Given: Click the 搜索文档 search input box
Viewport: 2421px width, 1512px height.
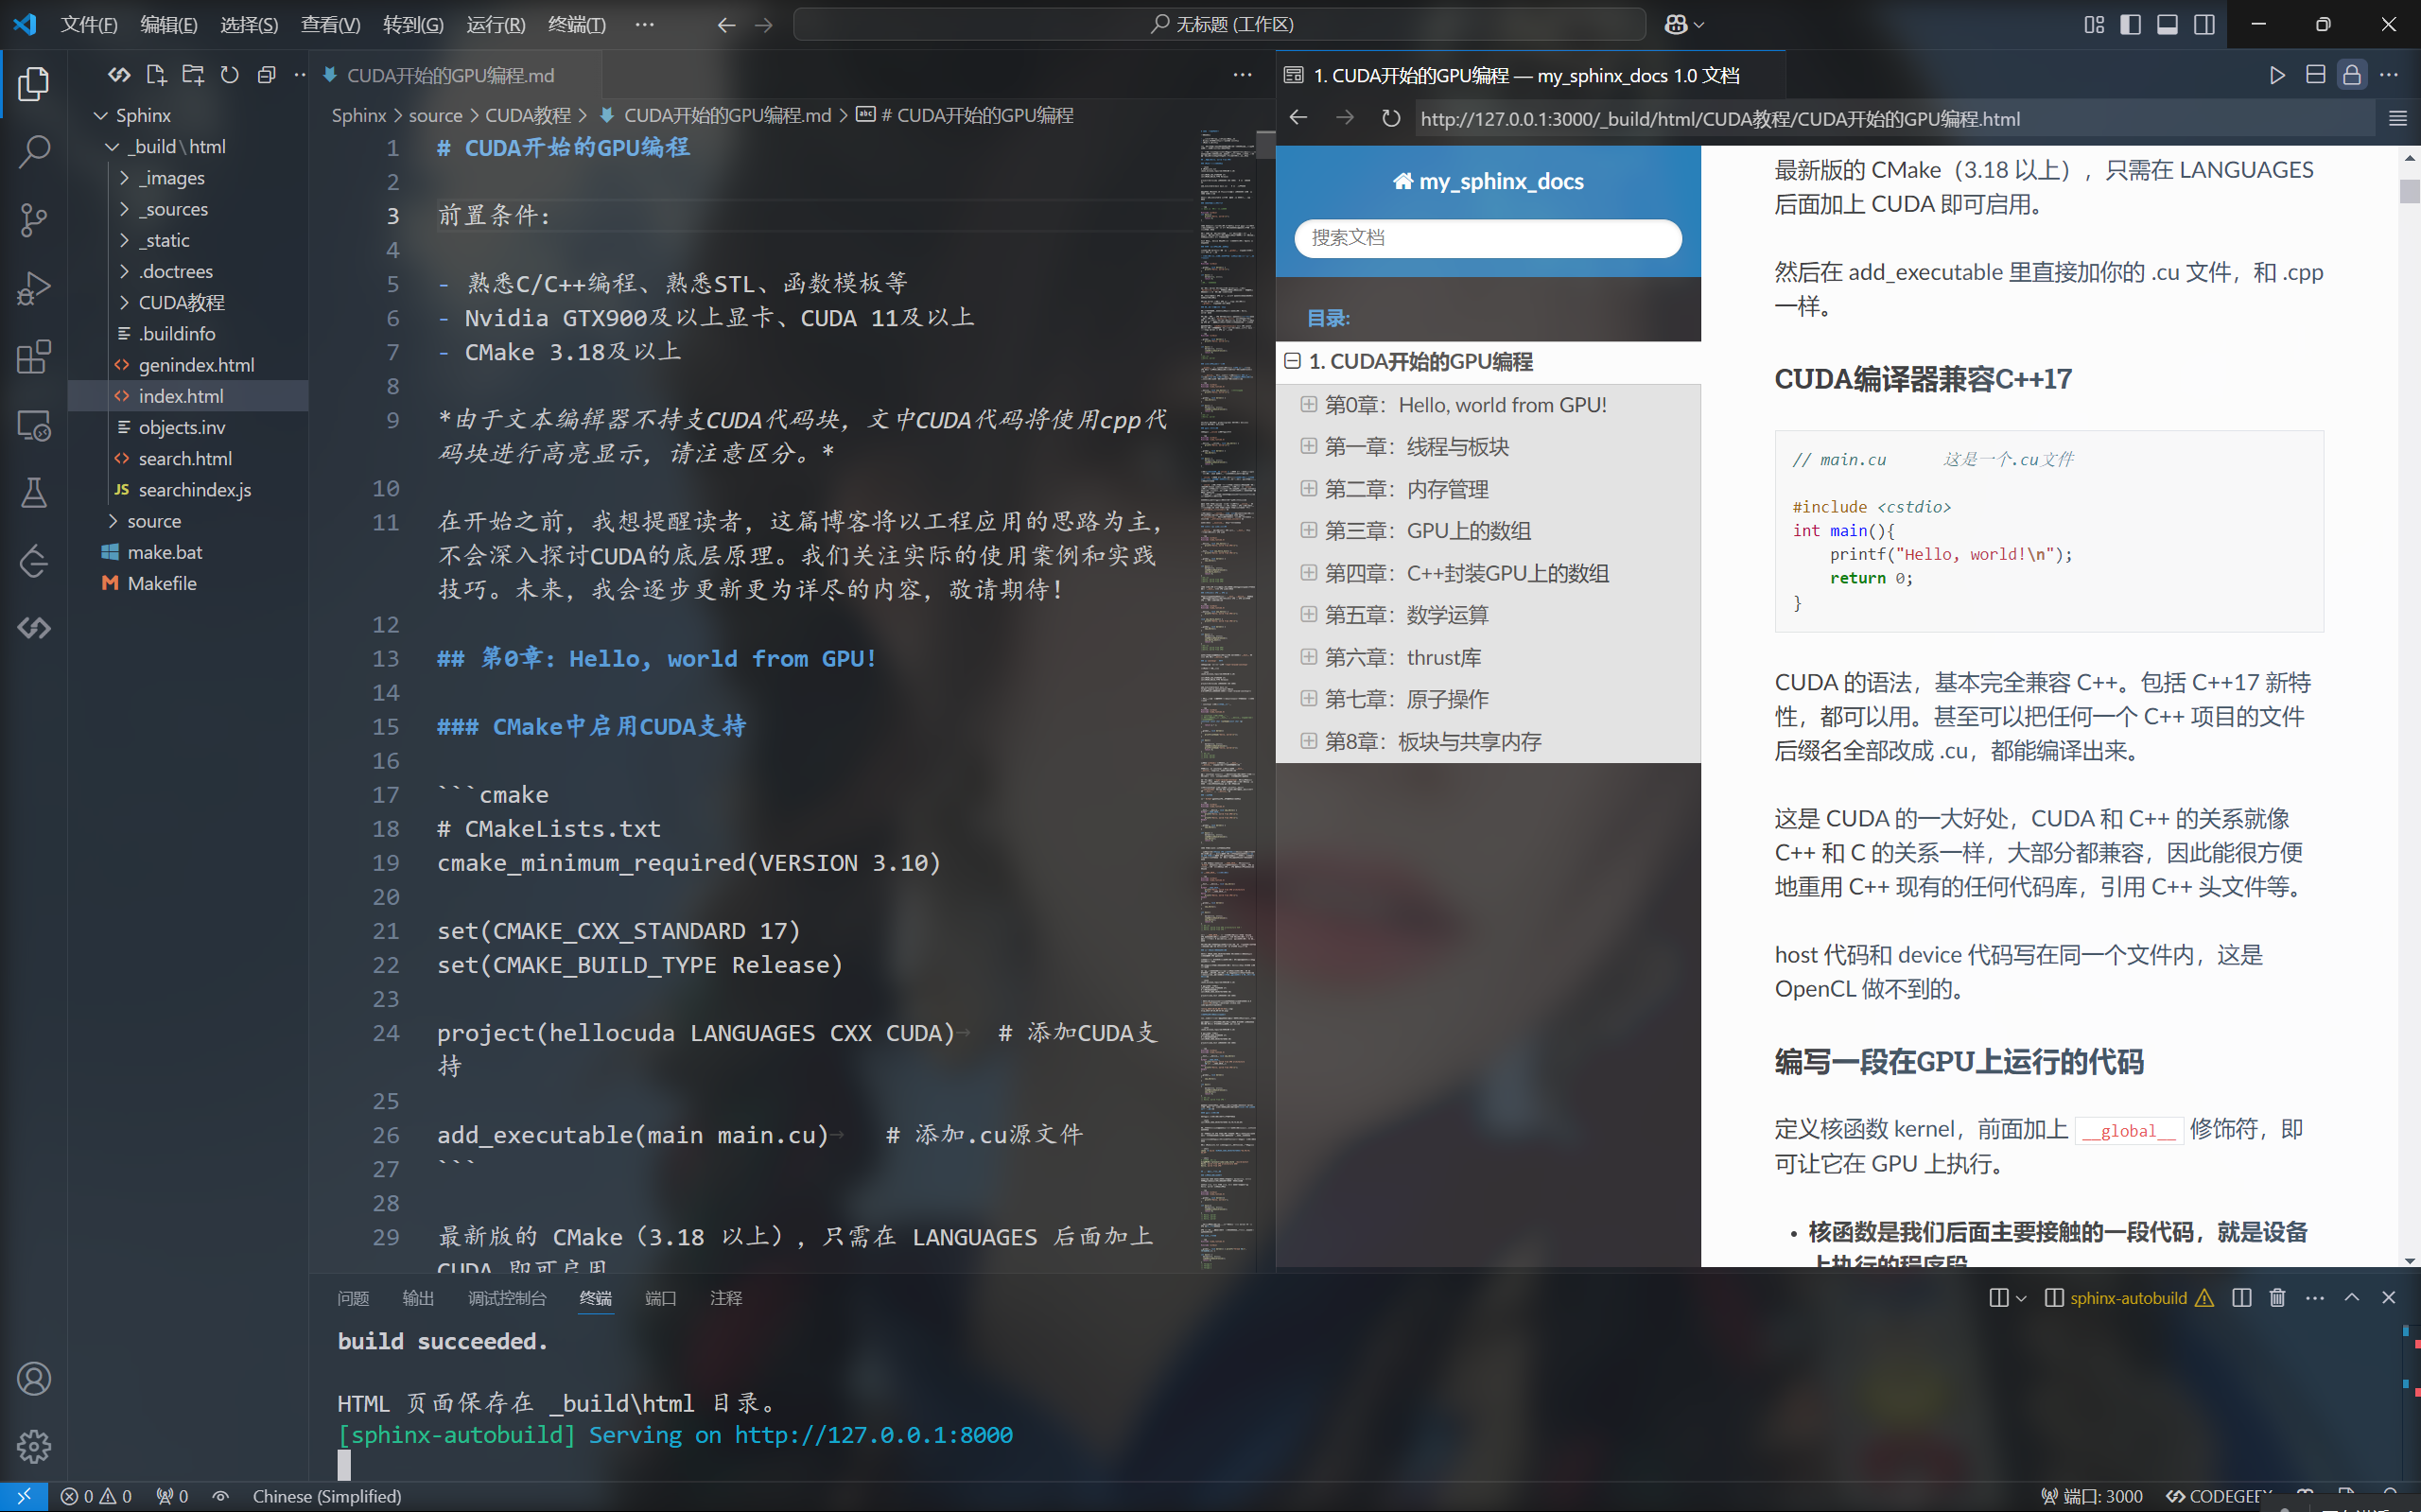Looking at the screenshot, I should tap(1487, 237).
